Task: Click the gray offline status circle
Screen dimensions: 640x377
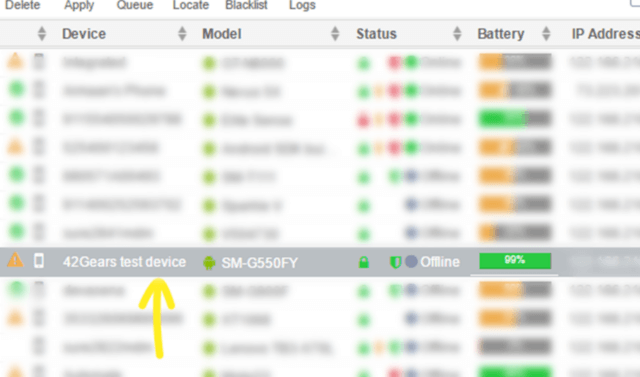Action: pyautogui.click(x=411, y=262)
